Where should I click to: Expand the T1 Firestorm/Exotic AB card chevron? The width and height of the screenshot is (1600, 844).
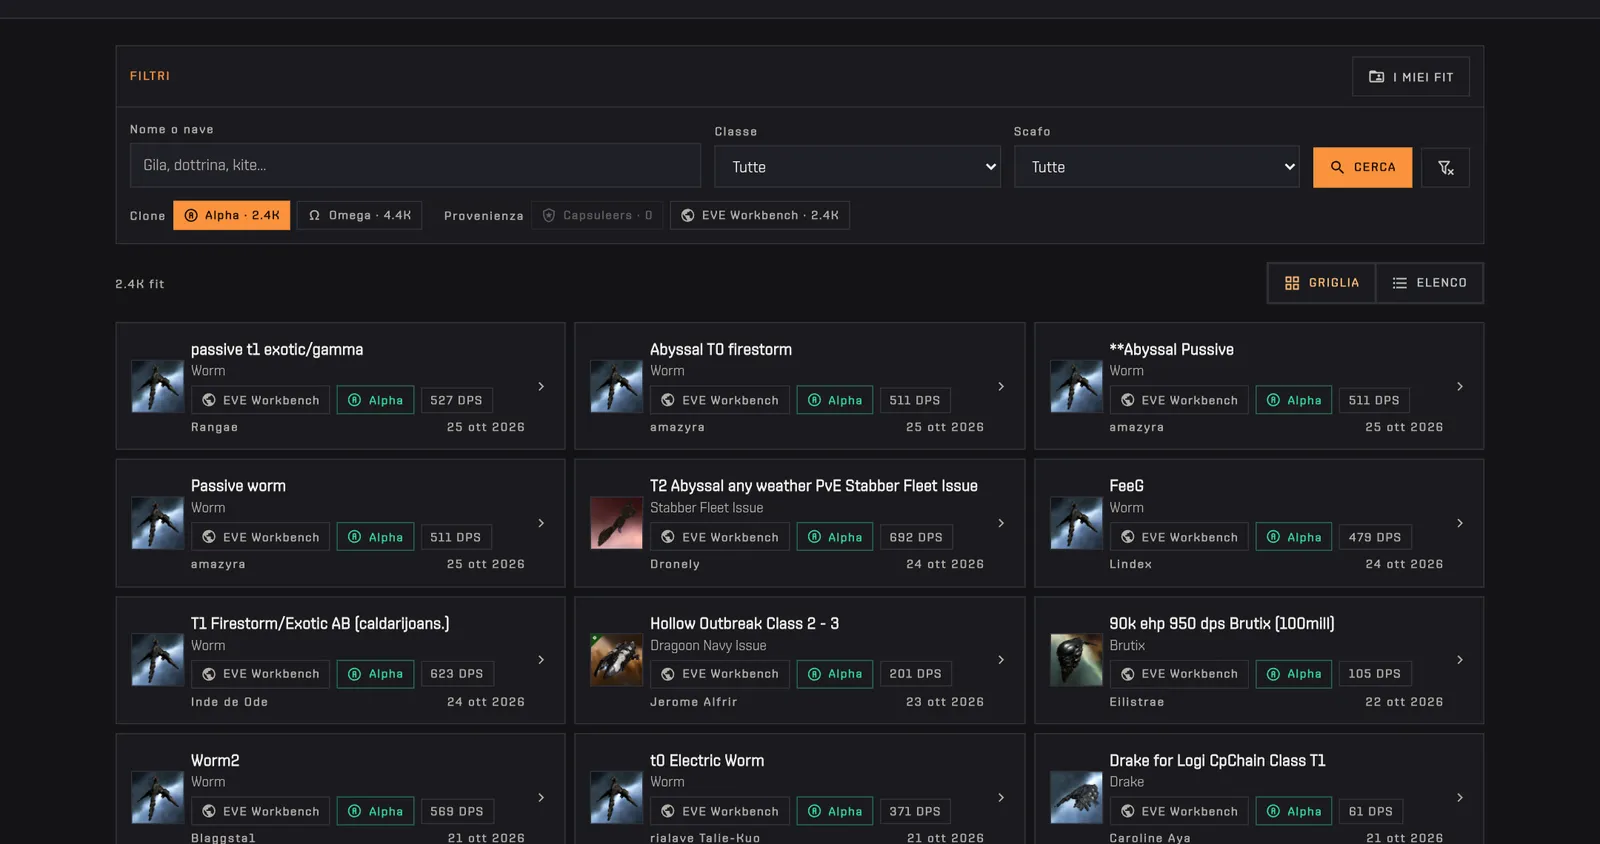pyautogui.click(x=541, y=660)
